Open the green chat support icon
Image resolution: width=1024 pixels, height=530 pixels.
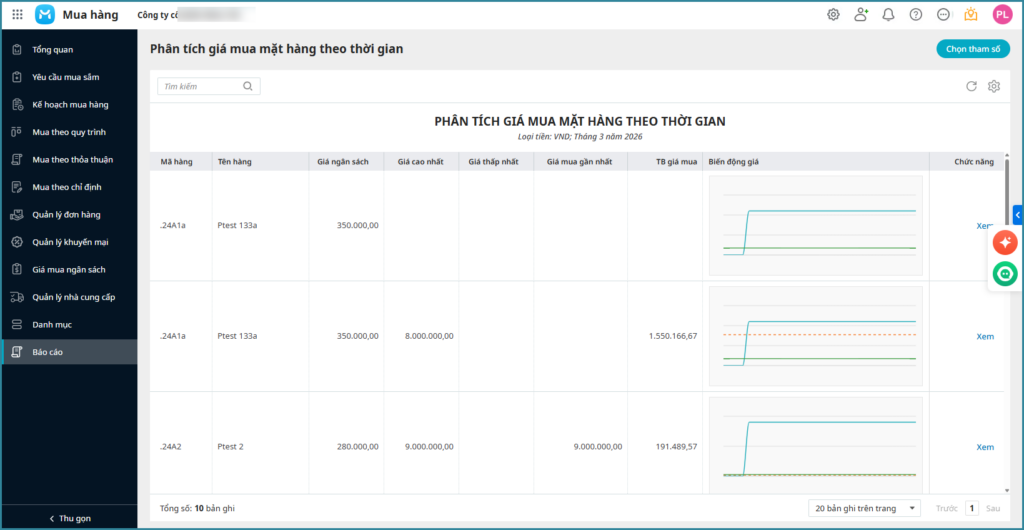click(x=1005, y=273)
